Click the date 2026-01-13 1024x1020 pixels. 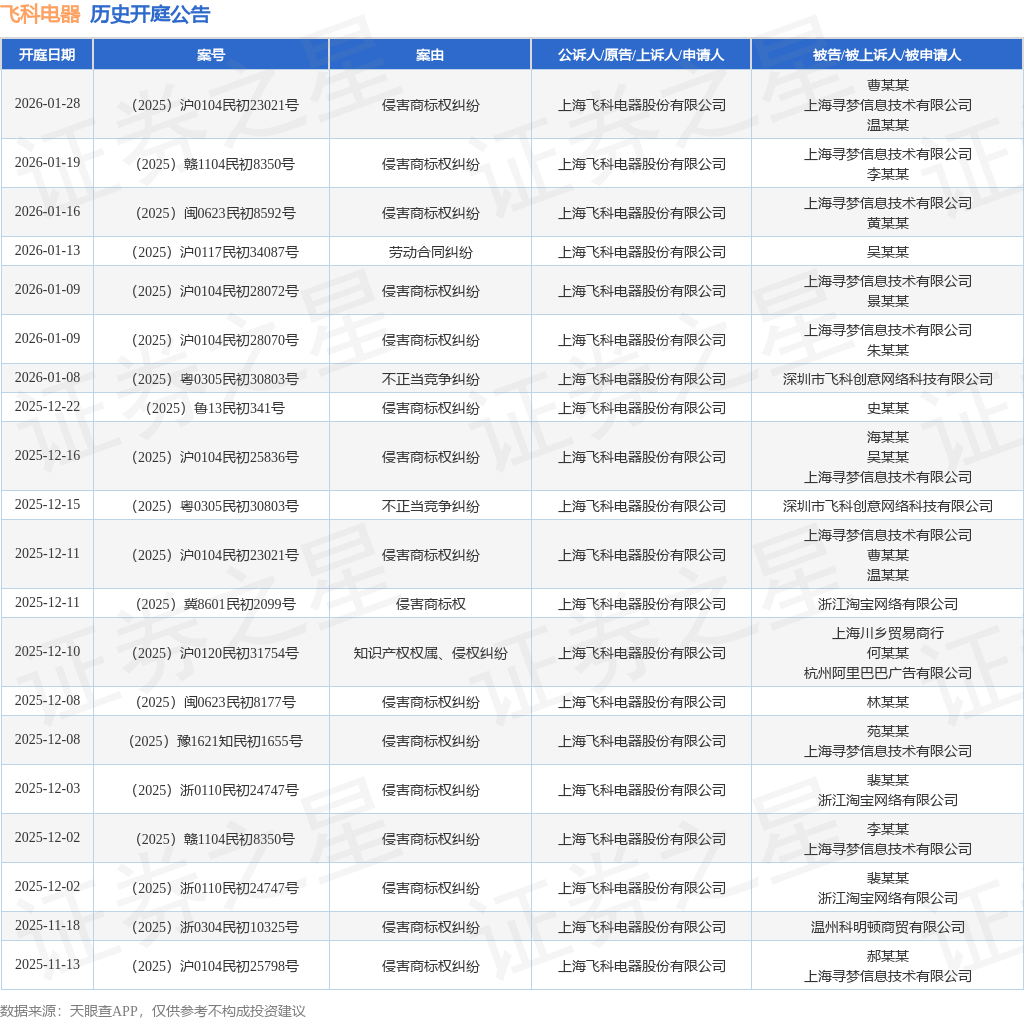(47, 251)
